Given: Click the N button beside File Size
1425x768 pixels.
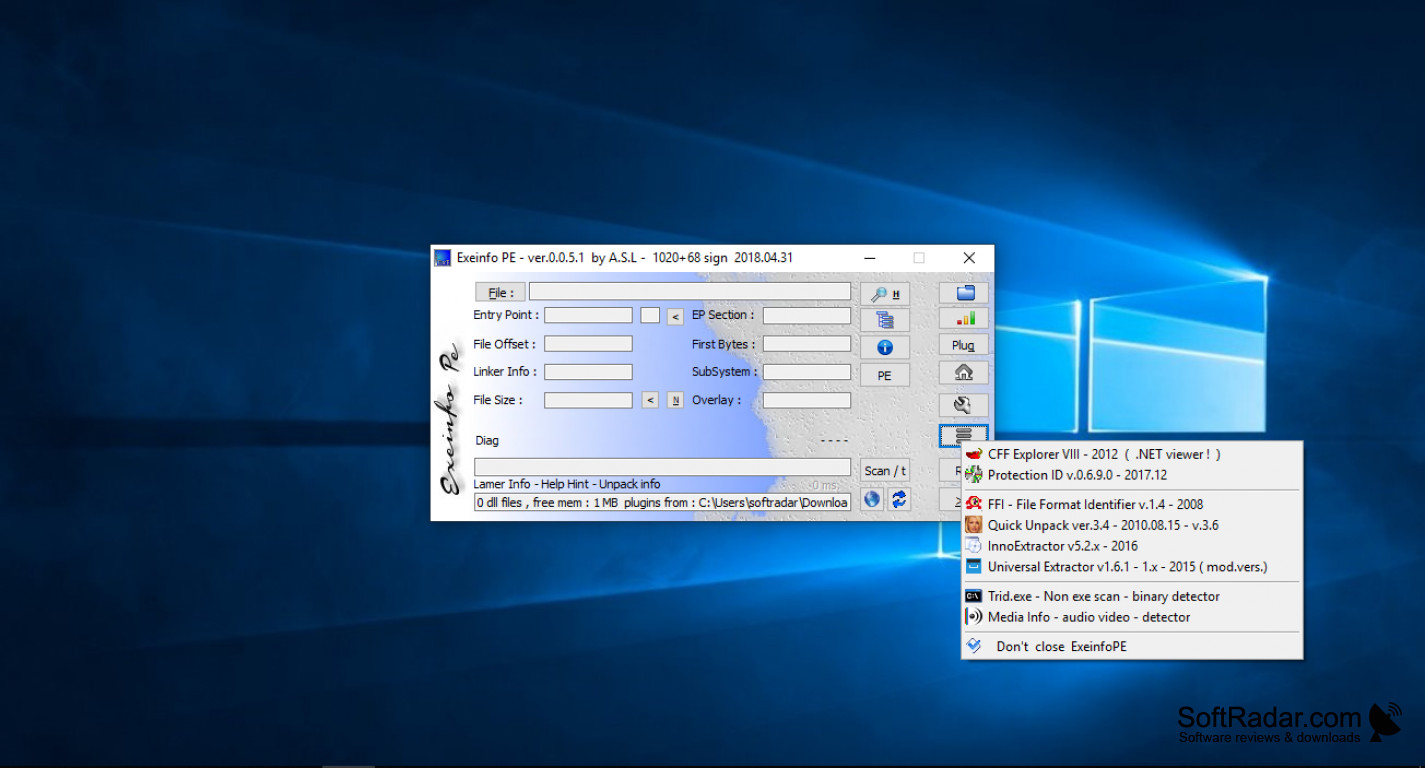Looking at the screenshot, I should [675, 400].
